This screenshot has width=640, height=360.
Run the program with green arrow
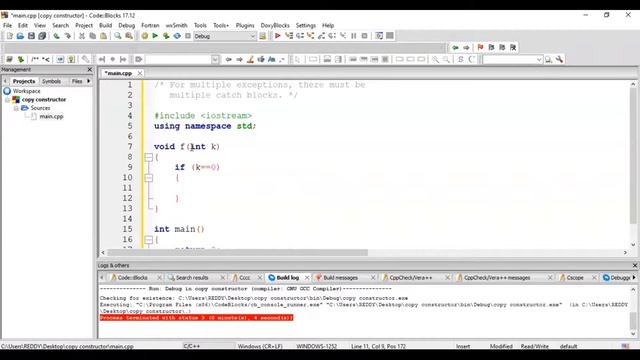tap(155, 36)
